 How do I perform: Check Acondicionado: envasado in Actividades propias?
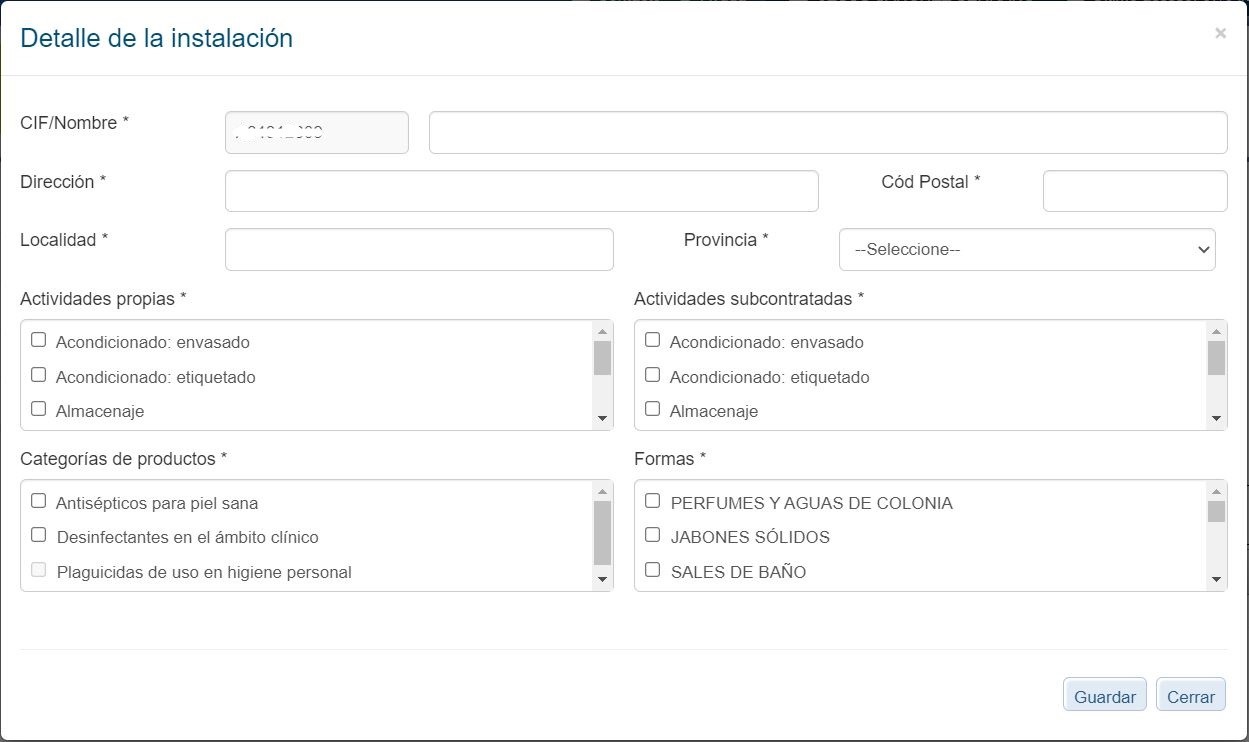pyautogui.click(x=38, y=340)
